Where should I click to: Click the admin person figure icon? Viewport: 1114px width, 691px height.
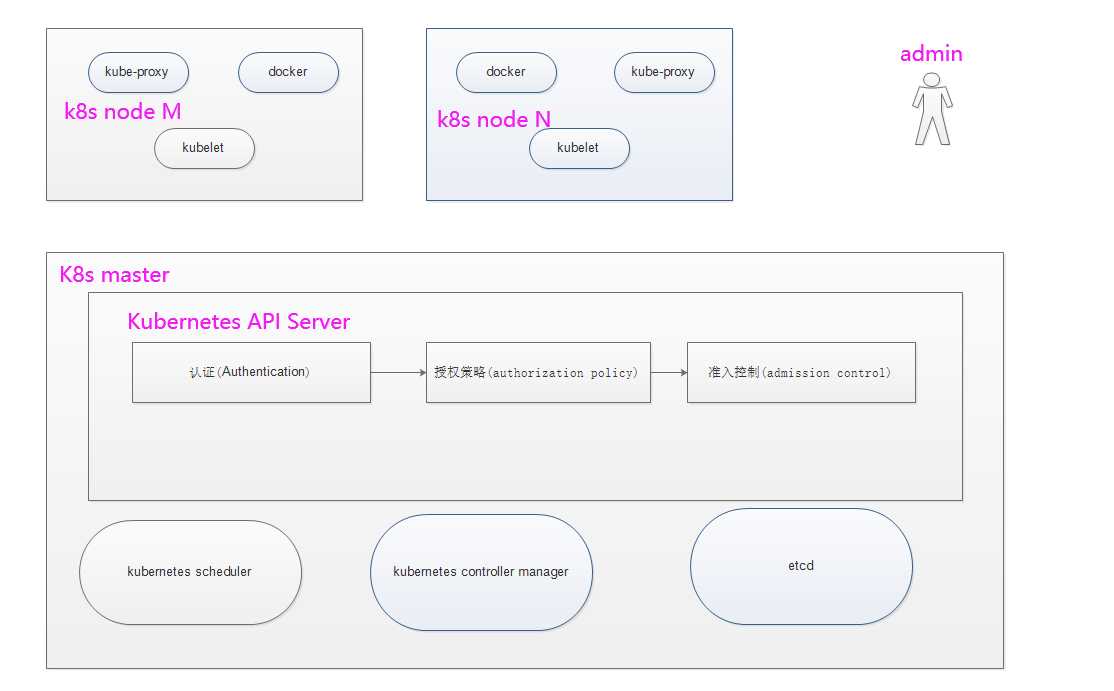[x=931, y=109]
